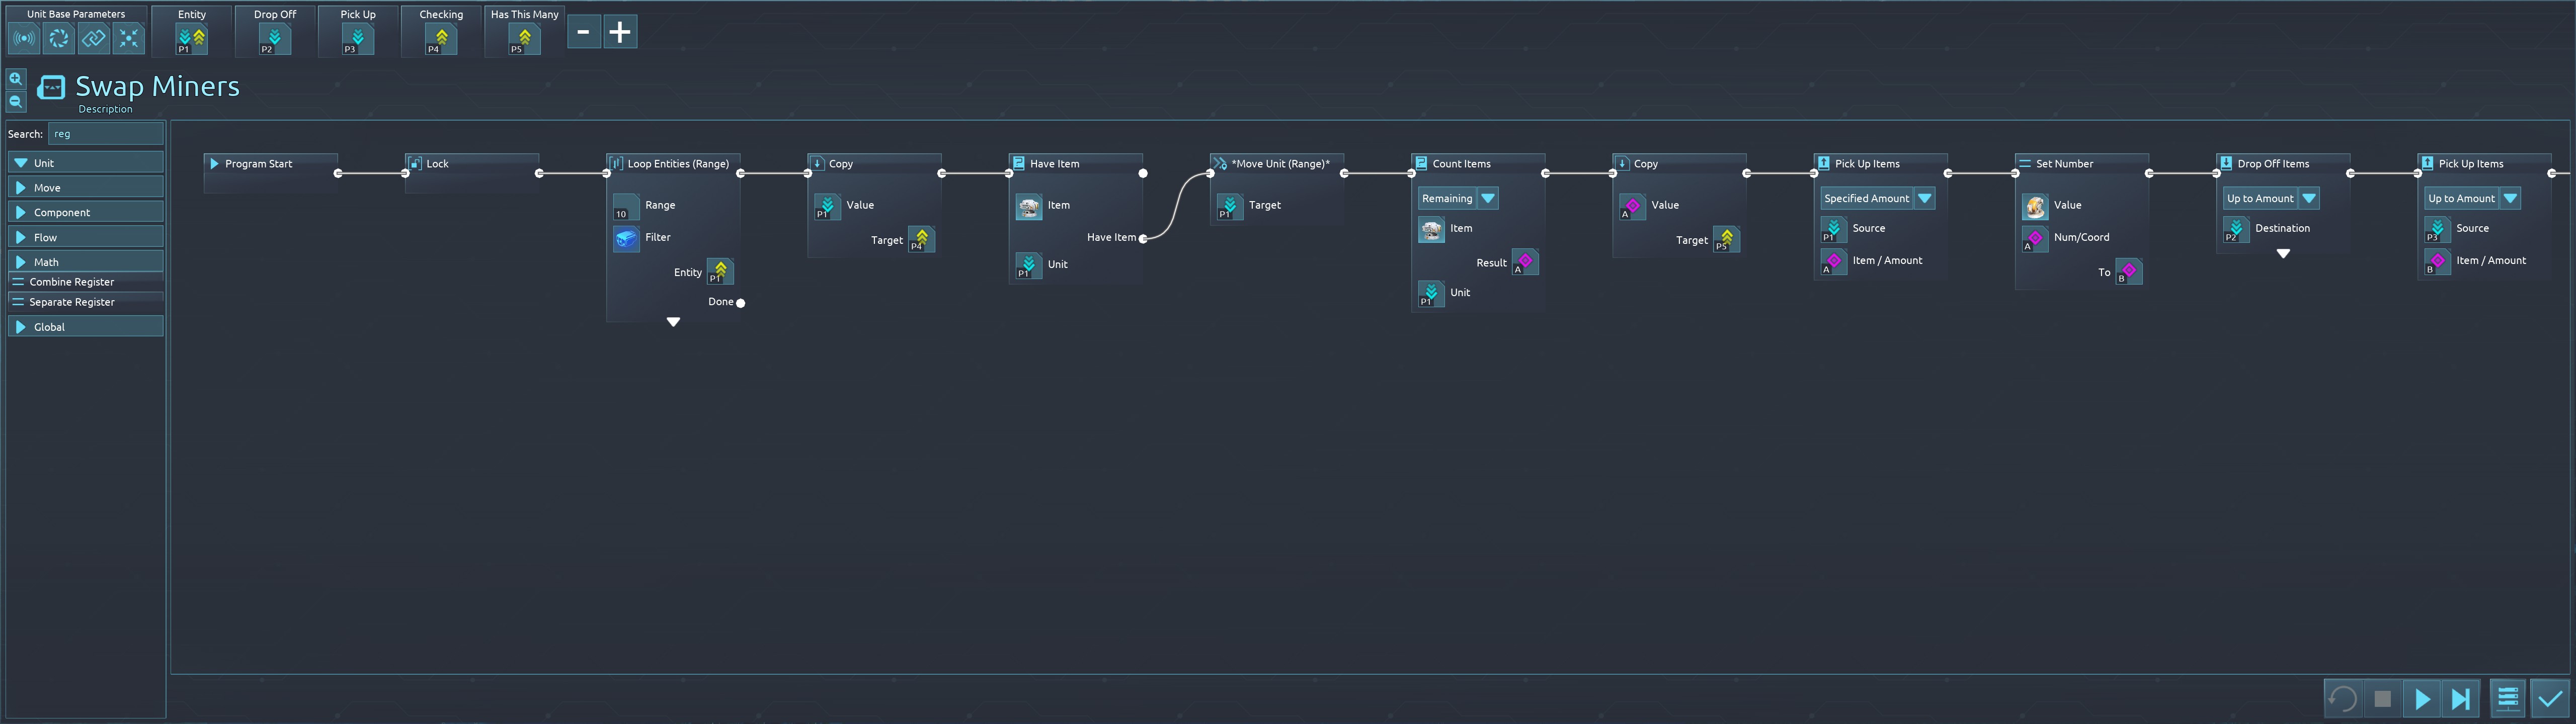The height and width of the screenshot is (724, 2576).
Task: Click the server library list icon
Action: pyautogui.click(x=2508, y=698)
